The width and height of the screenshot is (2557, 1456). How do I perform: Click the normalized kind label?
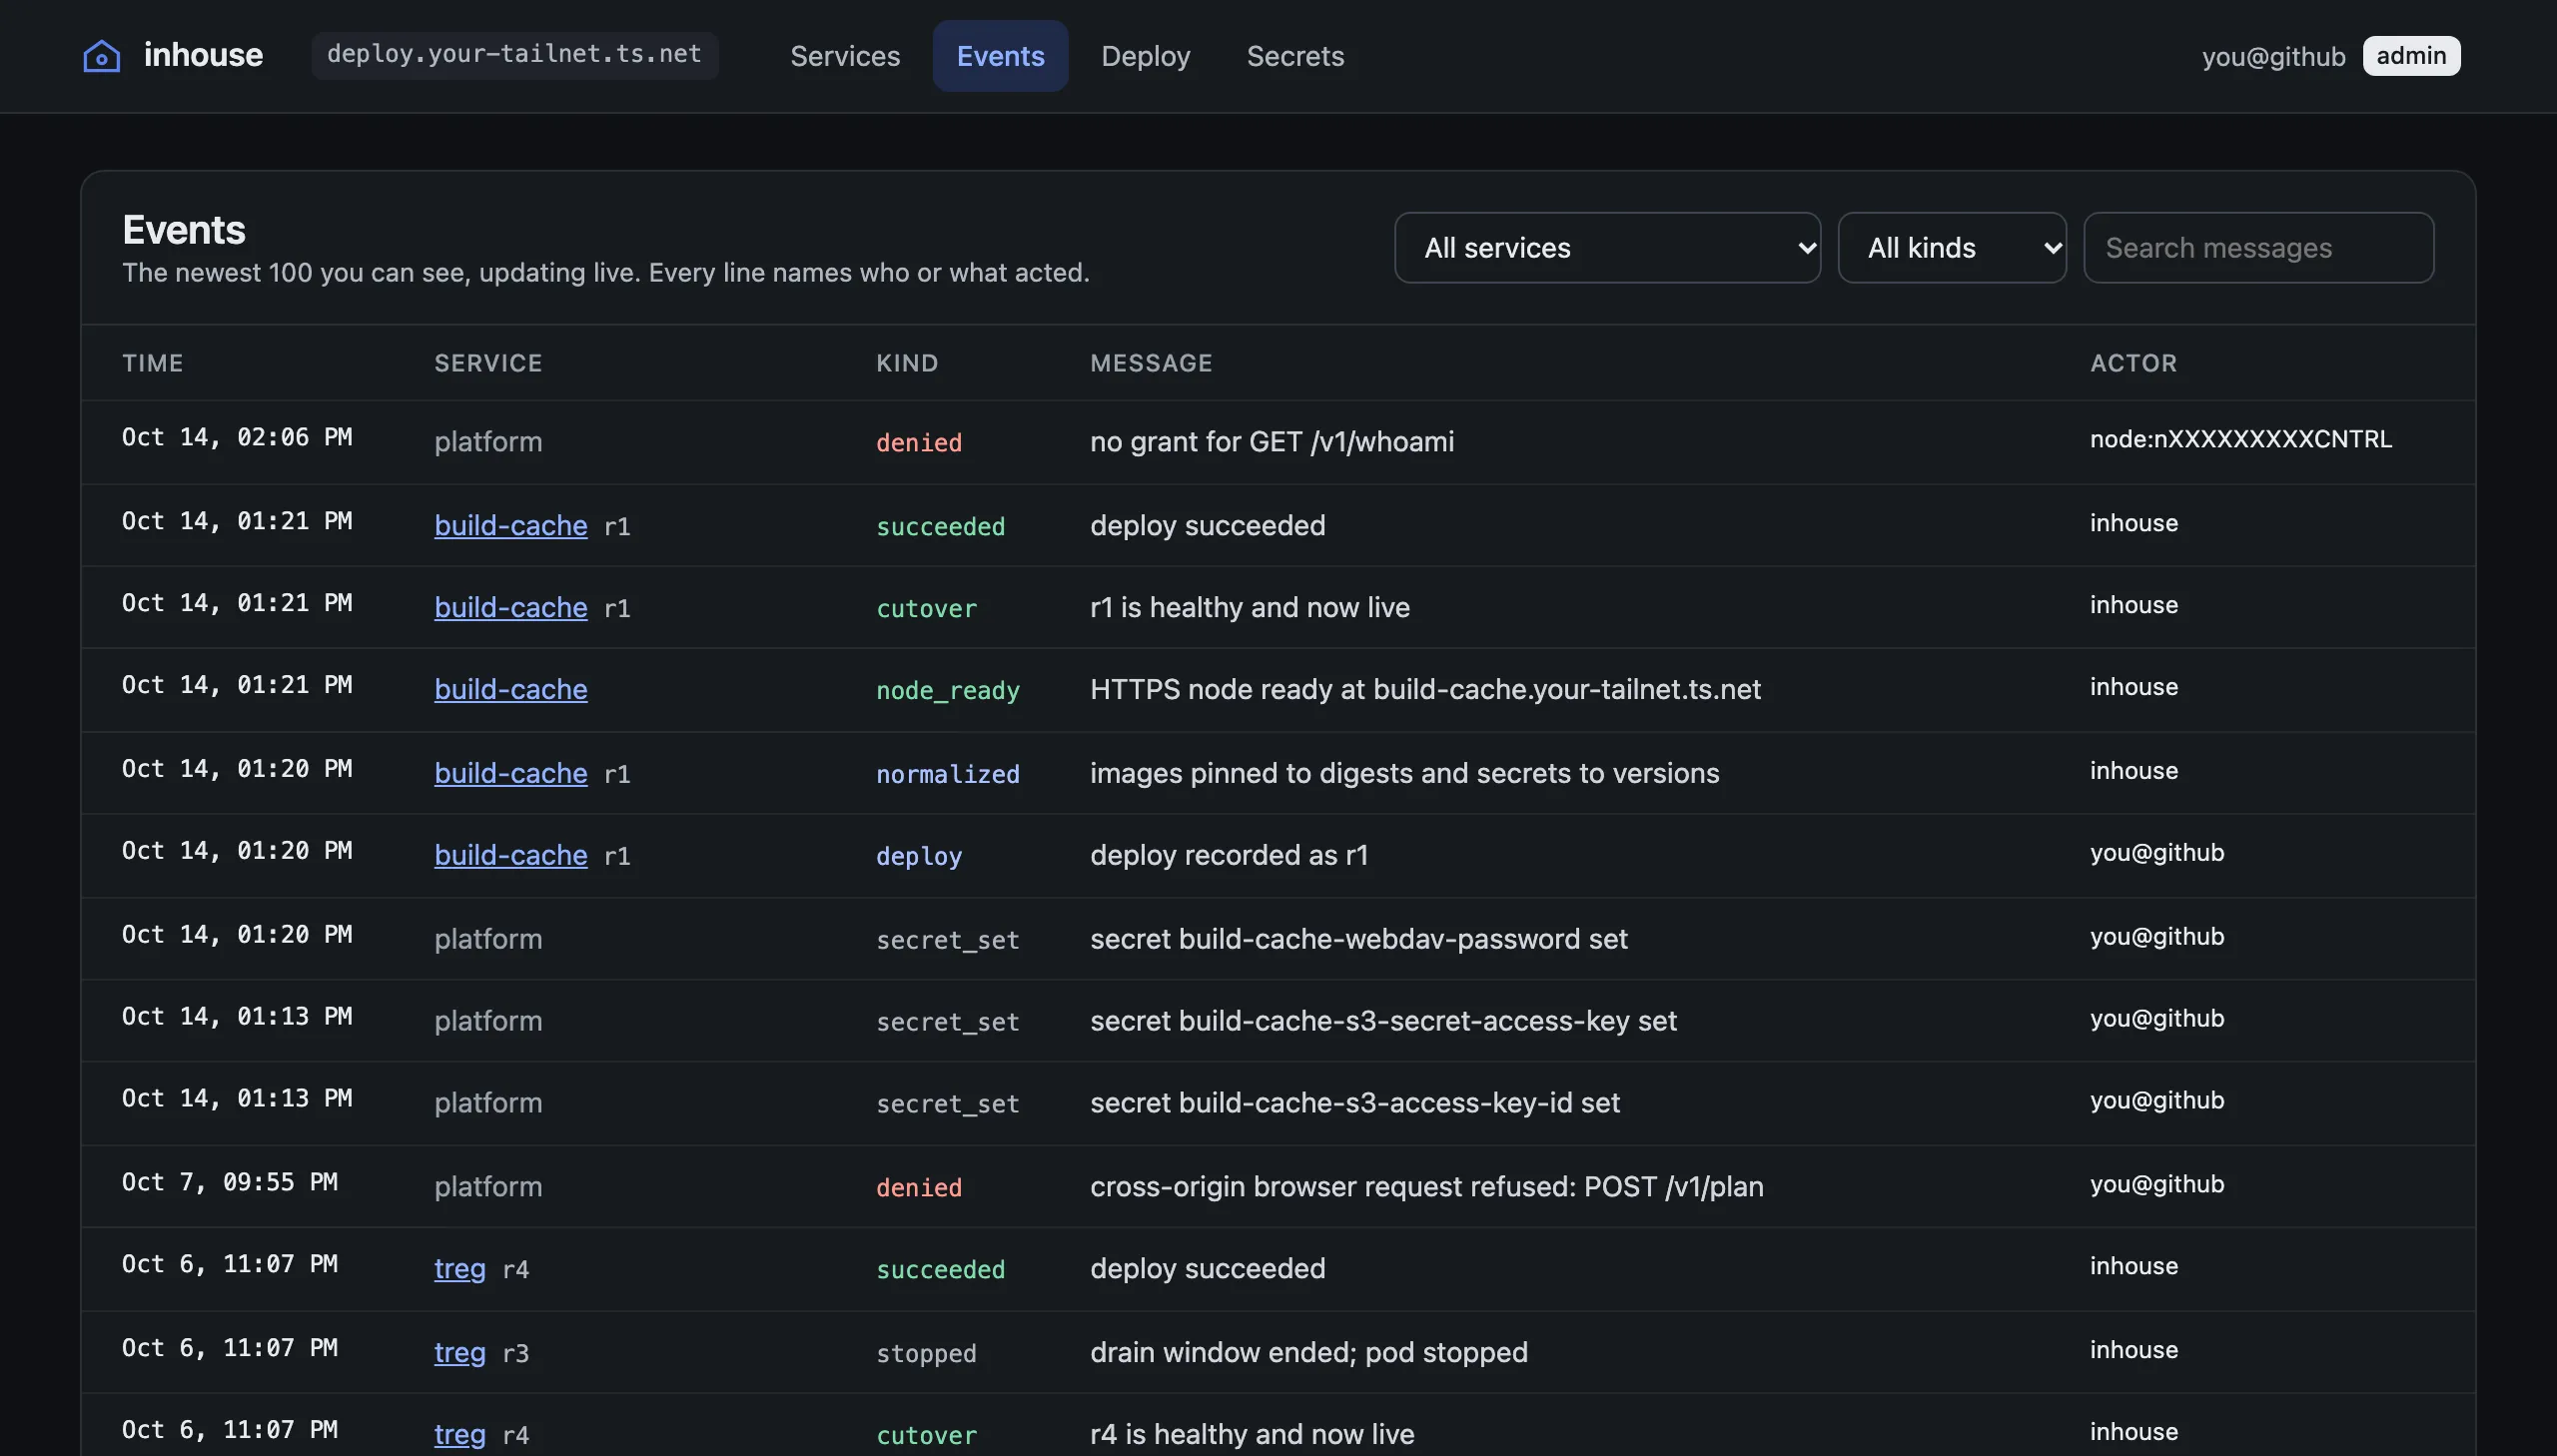pyautogui.click(x=948, y=774)
